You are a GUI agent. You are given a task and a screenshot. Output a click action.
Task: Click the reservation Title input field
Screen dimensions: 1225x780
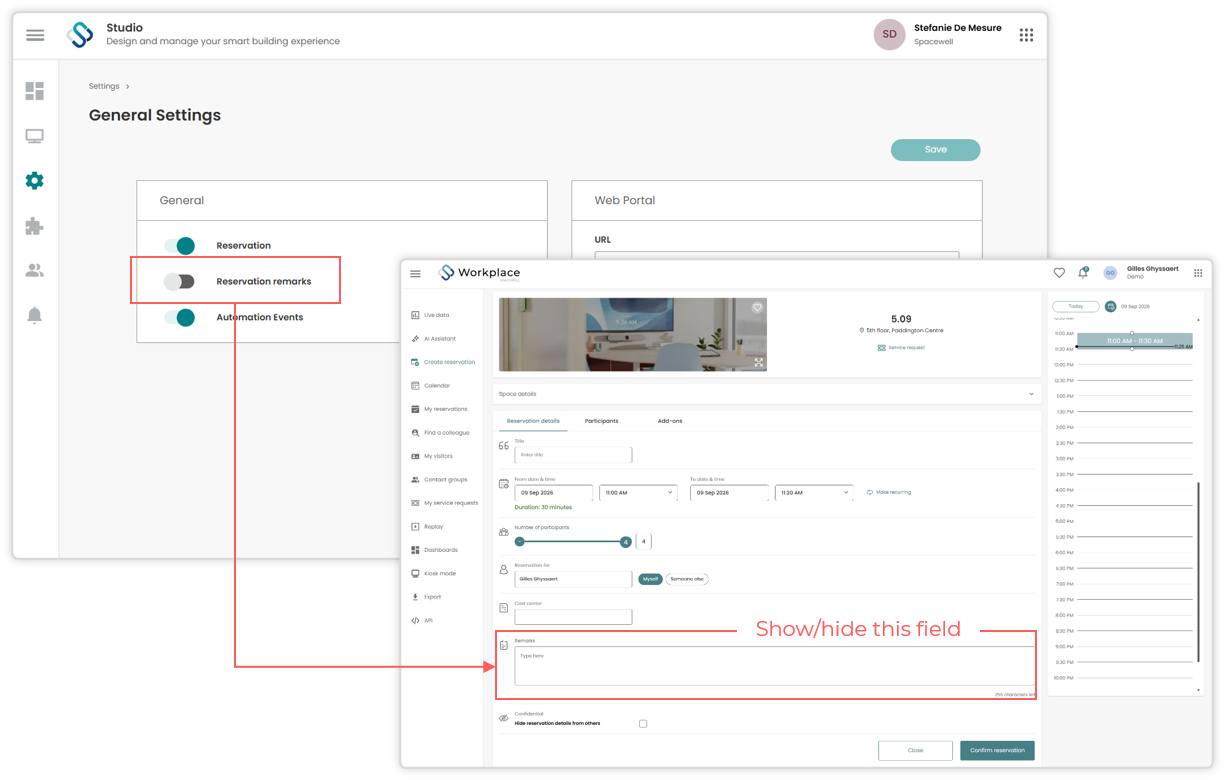tap(573, 455)
